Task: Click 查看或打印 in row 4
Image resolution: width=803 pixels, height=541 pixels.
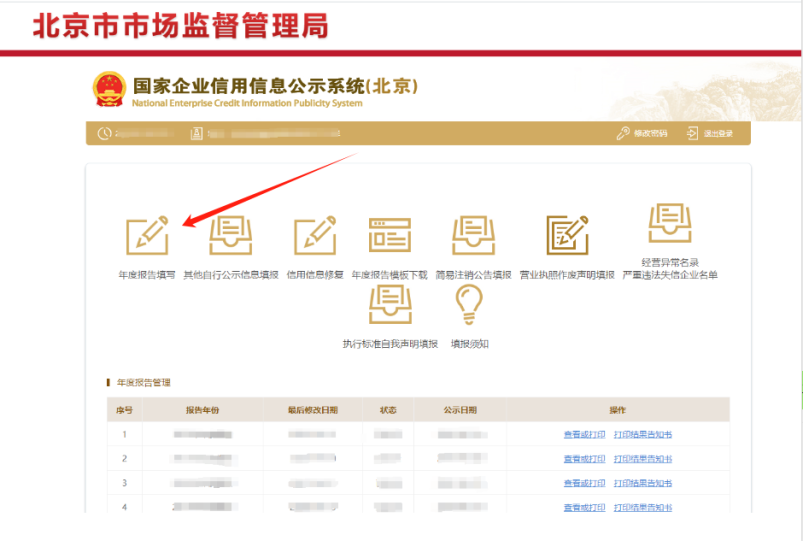Action: click(584, 507)
